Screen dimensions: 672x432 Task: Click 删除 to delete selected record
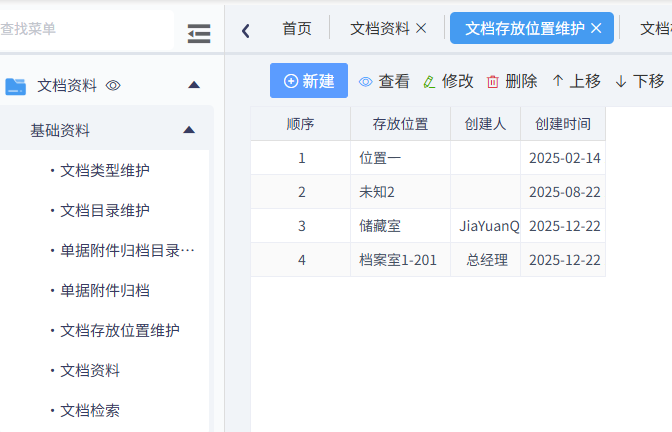coord(512,81)
